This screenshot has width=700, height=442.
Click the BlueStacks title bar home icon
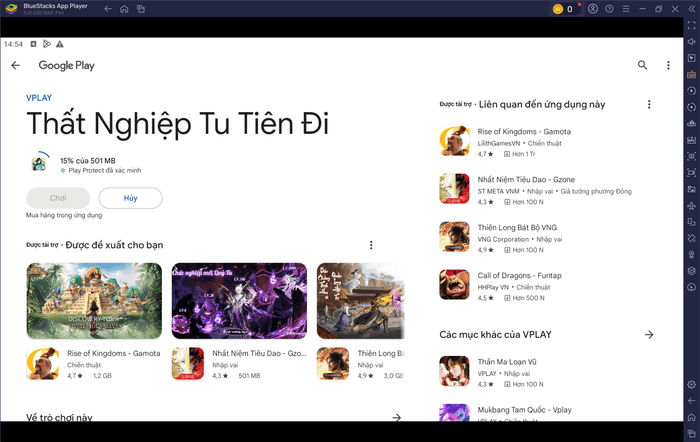[x=124, y=9]
